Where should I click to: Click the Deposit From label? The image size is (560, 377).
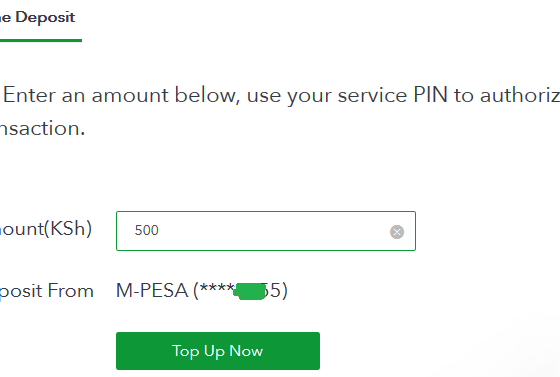point(46,291)
